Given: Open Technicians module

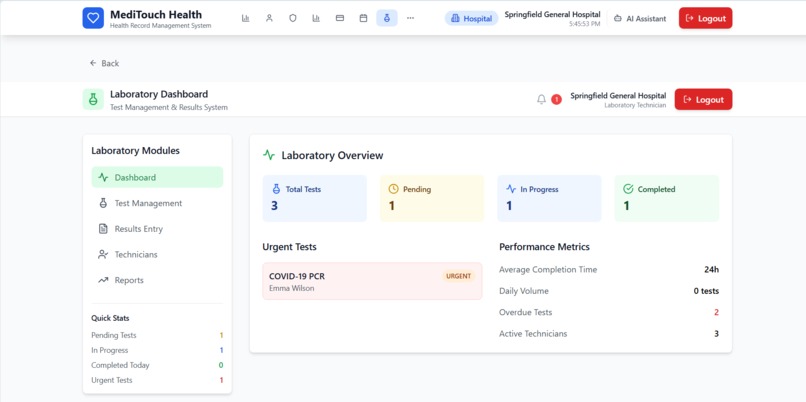Looking at the screenshot, I should [x=157, y=254].
